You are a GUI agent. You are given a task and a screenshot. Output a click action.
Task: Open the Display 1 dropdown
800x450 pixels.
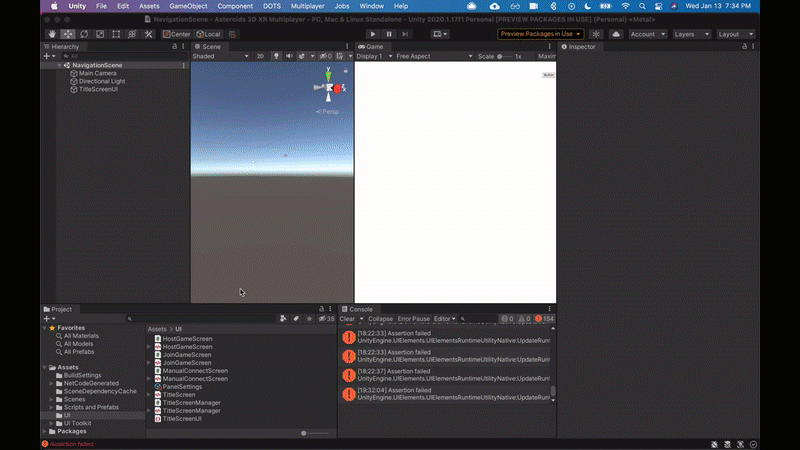[x=374, y=56]
